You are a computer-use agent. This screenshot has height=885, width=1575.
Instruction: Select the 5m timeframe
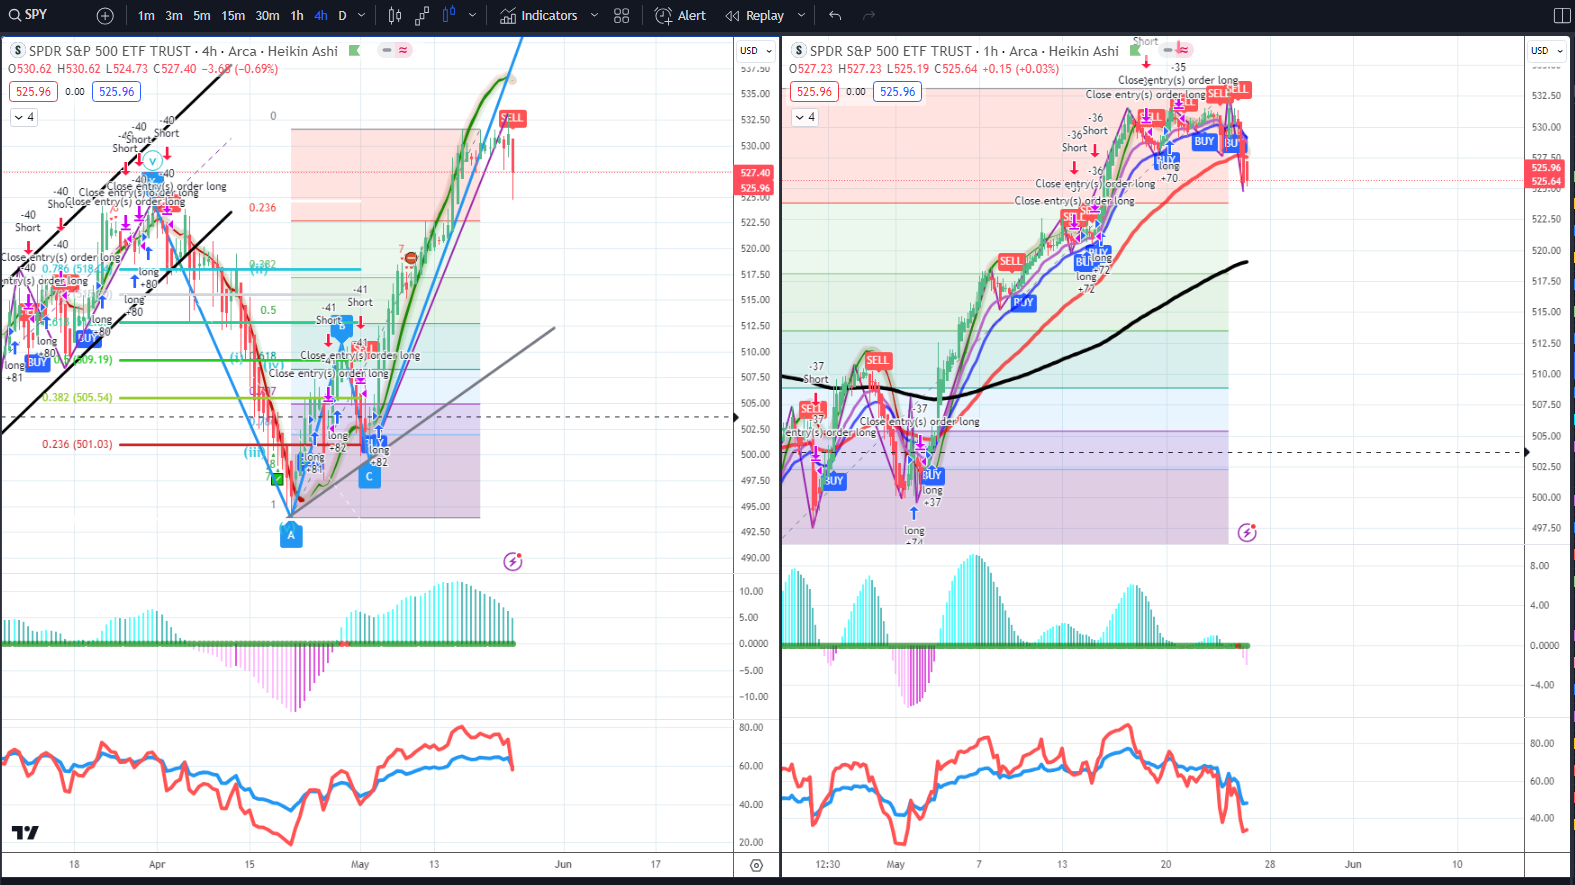[x=202, y=16]
